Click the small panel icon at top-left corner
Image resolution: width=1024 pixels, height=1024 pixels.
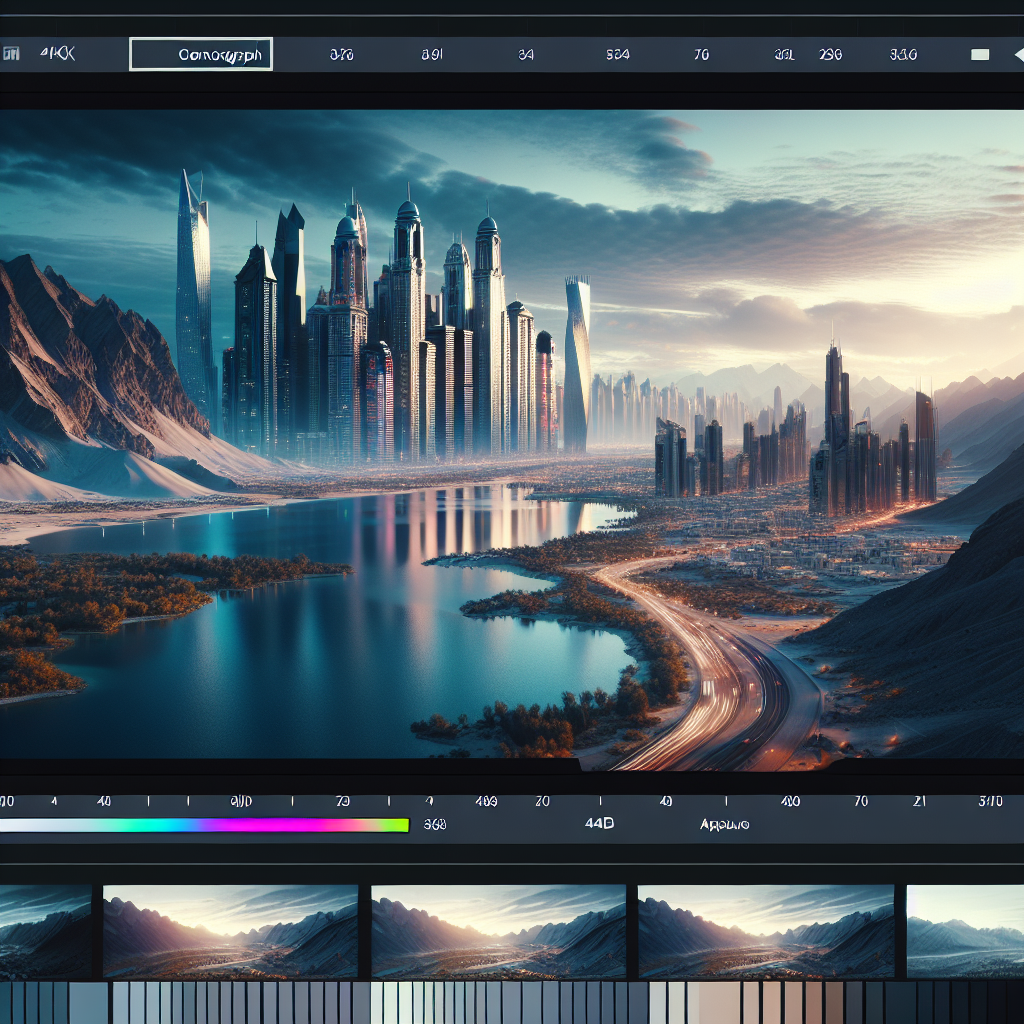click(10, 54)
